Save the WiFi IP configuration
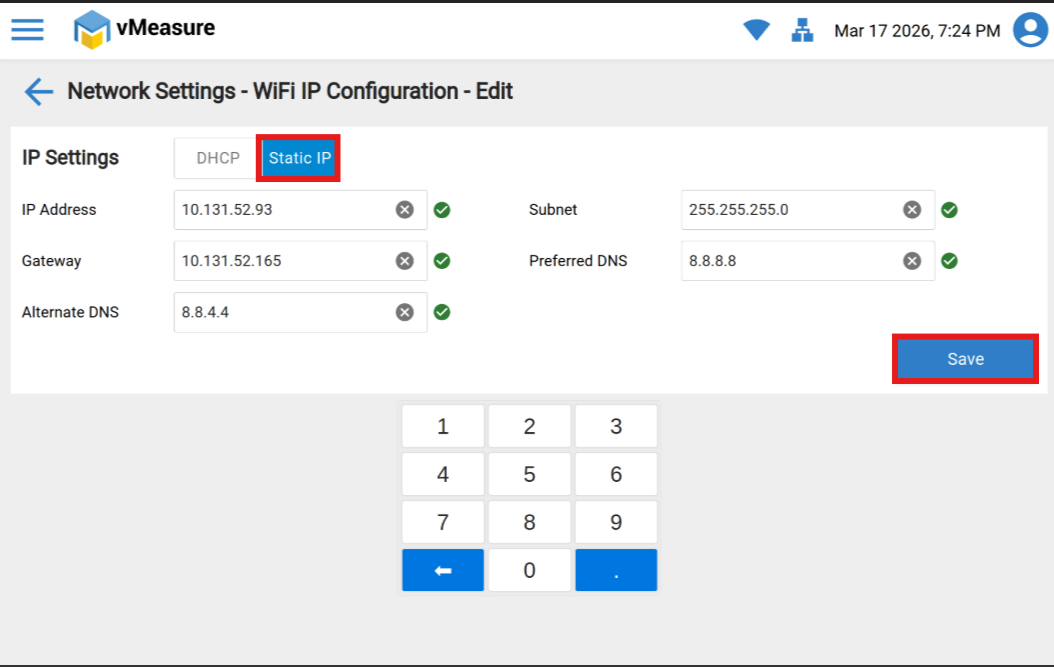Viewport: 1054px width, 667px height. [965, 359]
